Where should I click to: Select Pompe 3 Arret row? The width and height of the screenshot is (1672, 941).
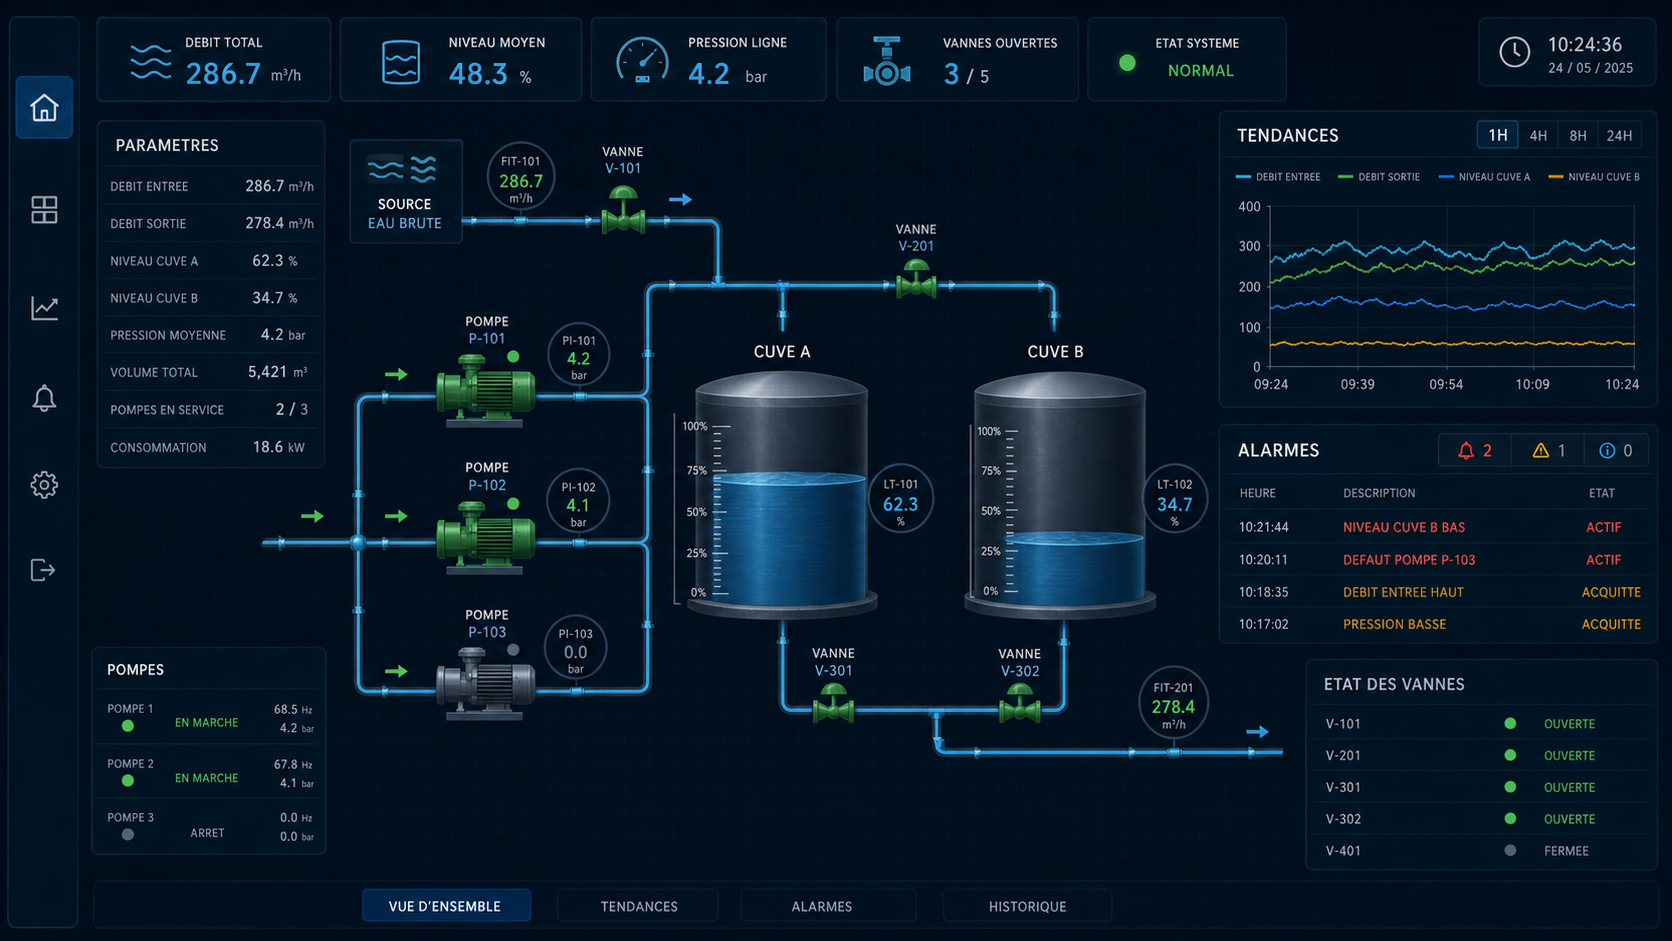click(210, 827)
